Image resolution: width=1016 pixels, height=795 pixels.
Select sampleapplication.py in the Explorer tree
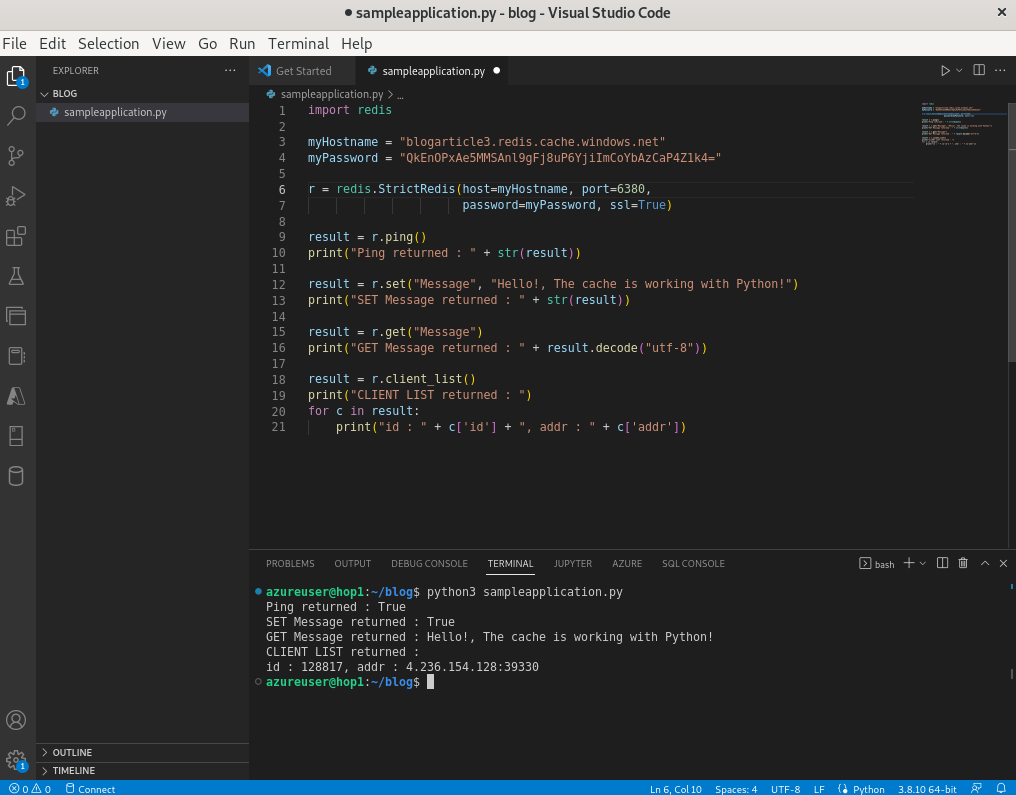click(x=143, y=112)
